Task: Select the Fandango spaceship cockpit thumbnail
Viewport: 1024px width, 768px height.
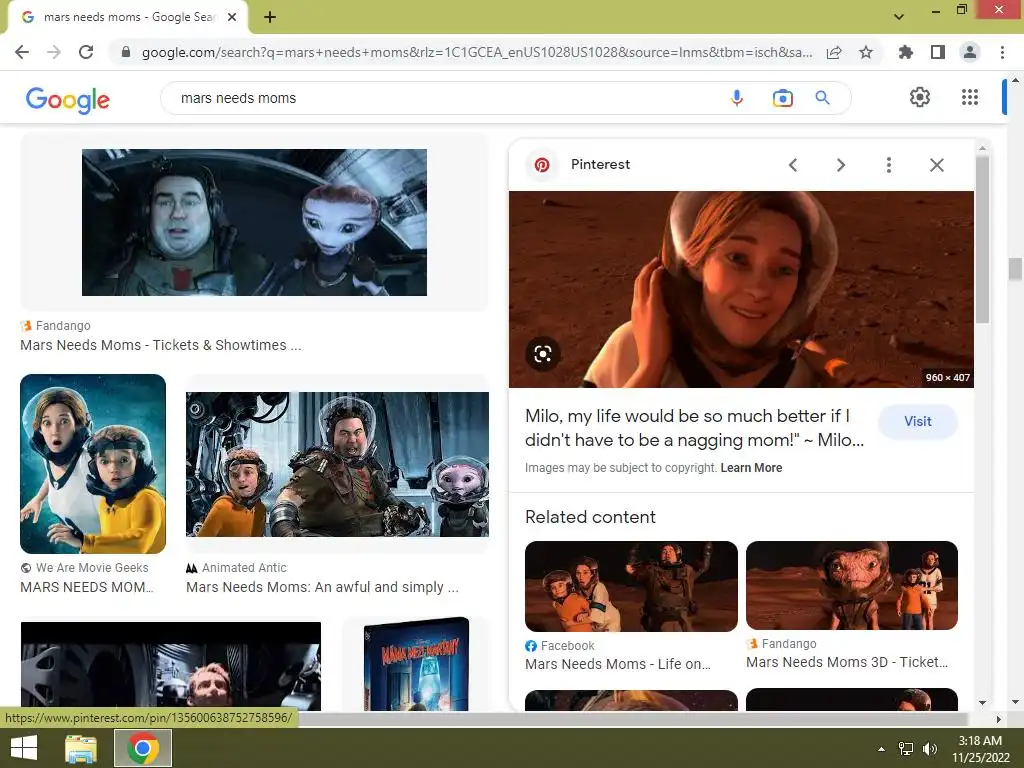Action: pos(255,222)
